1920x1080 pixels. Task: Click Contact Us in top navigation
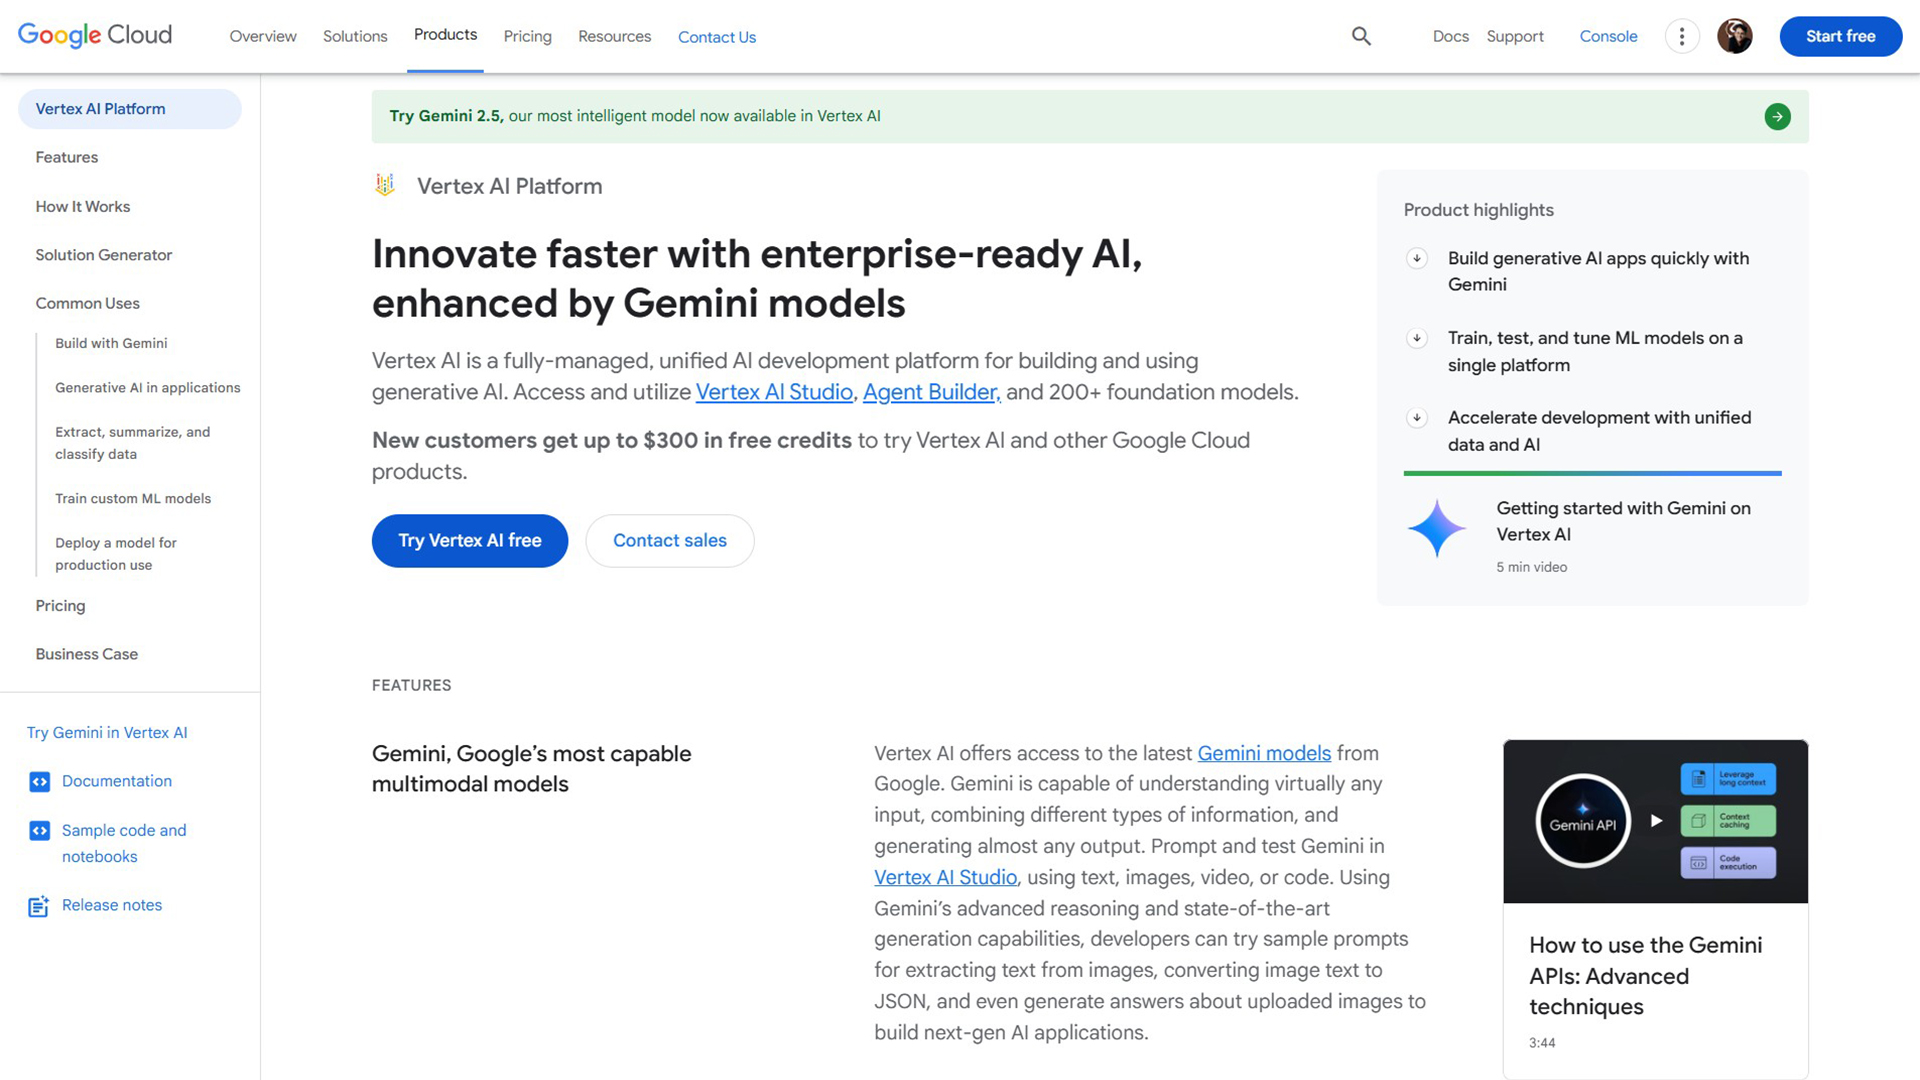717,37
